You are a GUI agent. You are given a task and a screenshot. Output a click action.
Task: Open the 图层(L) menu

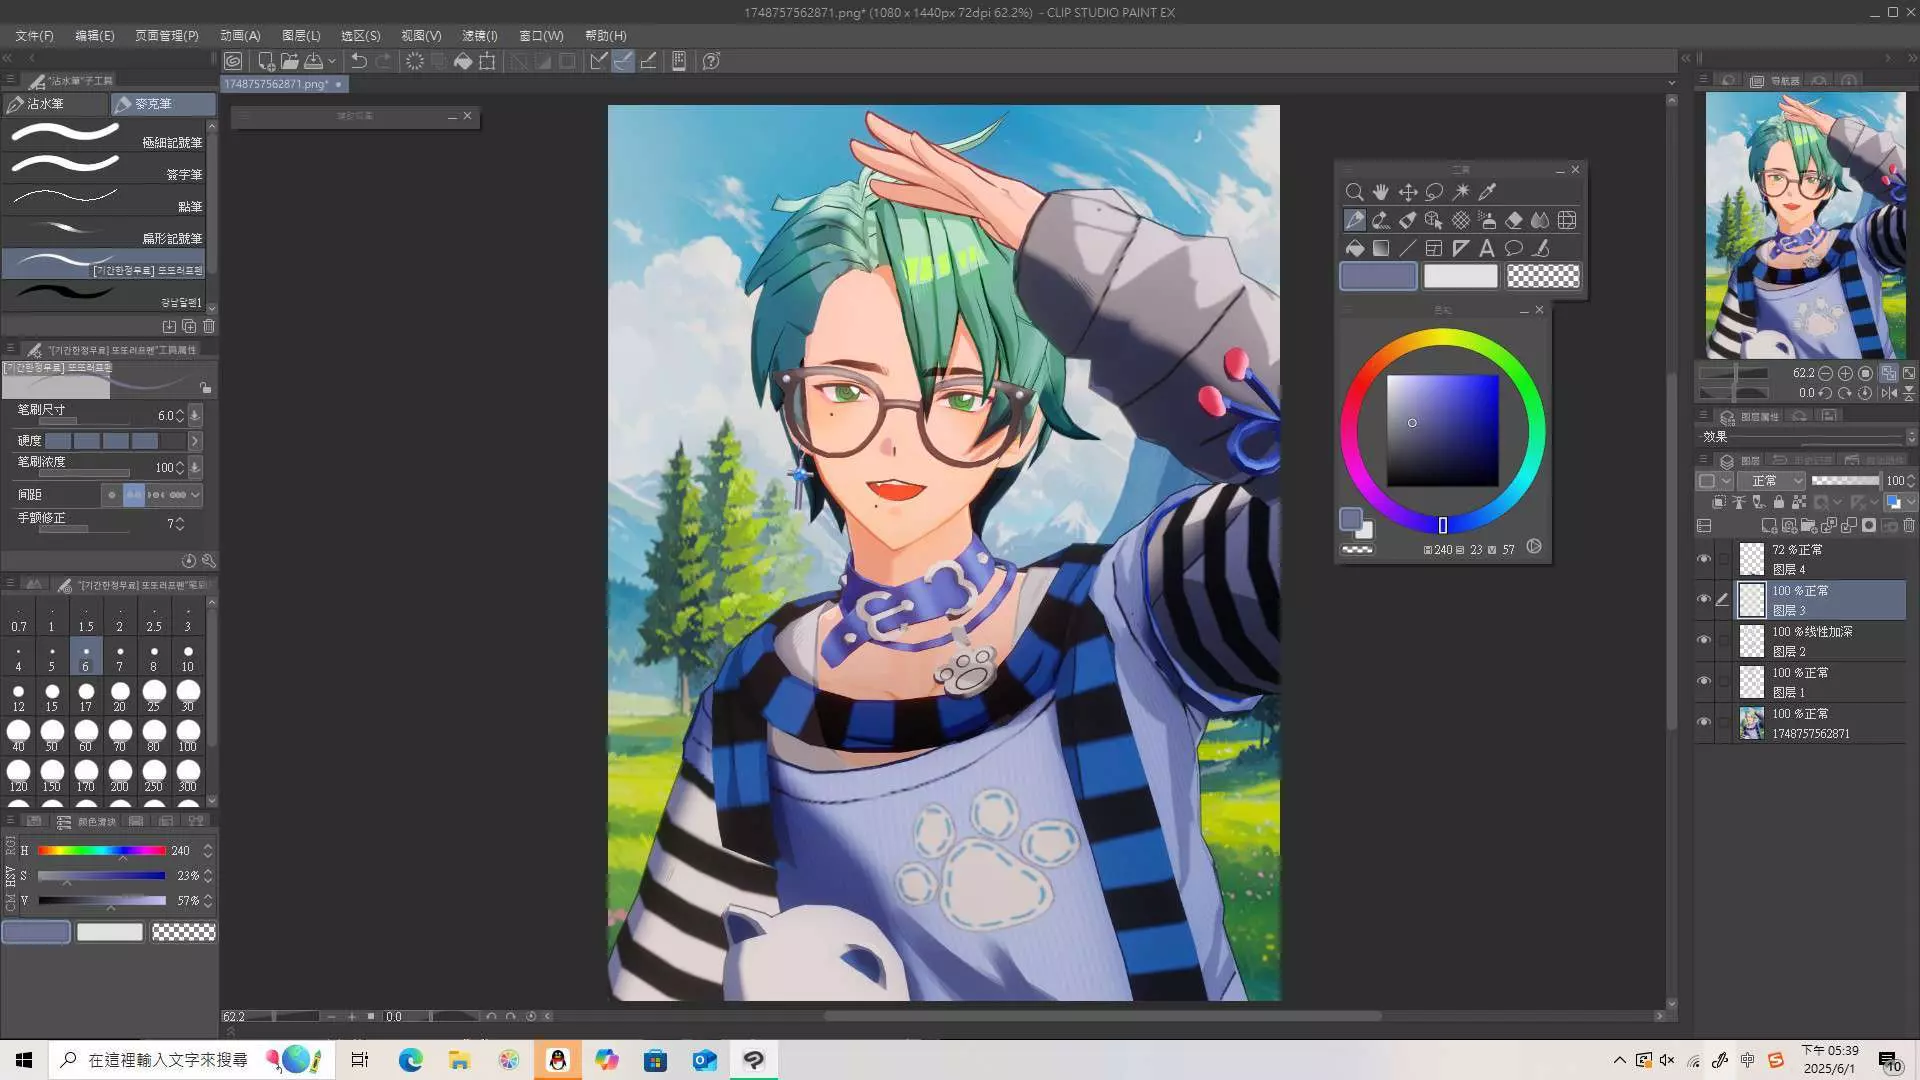coord(300,35)
